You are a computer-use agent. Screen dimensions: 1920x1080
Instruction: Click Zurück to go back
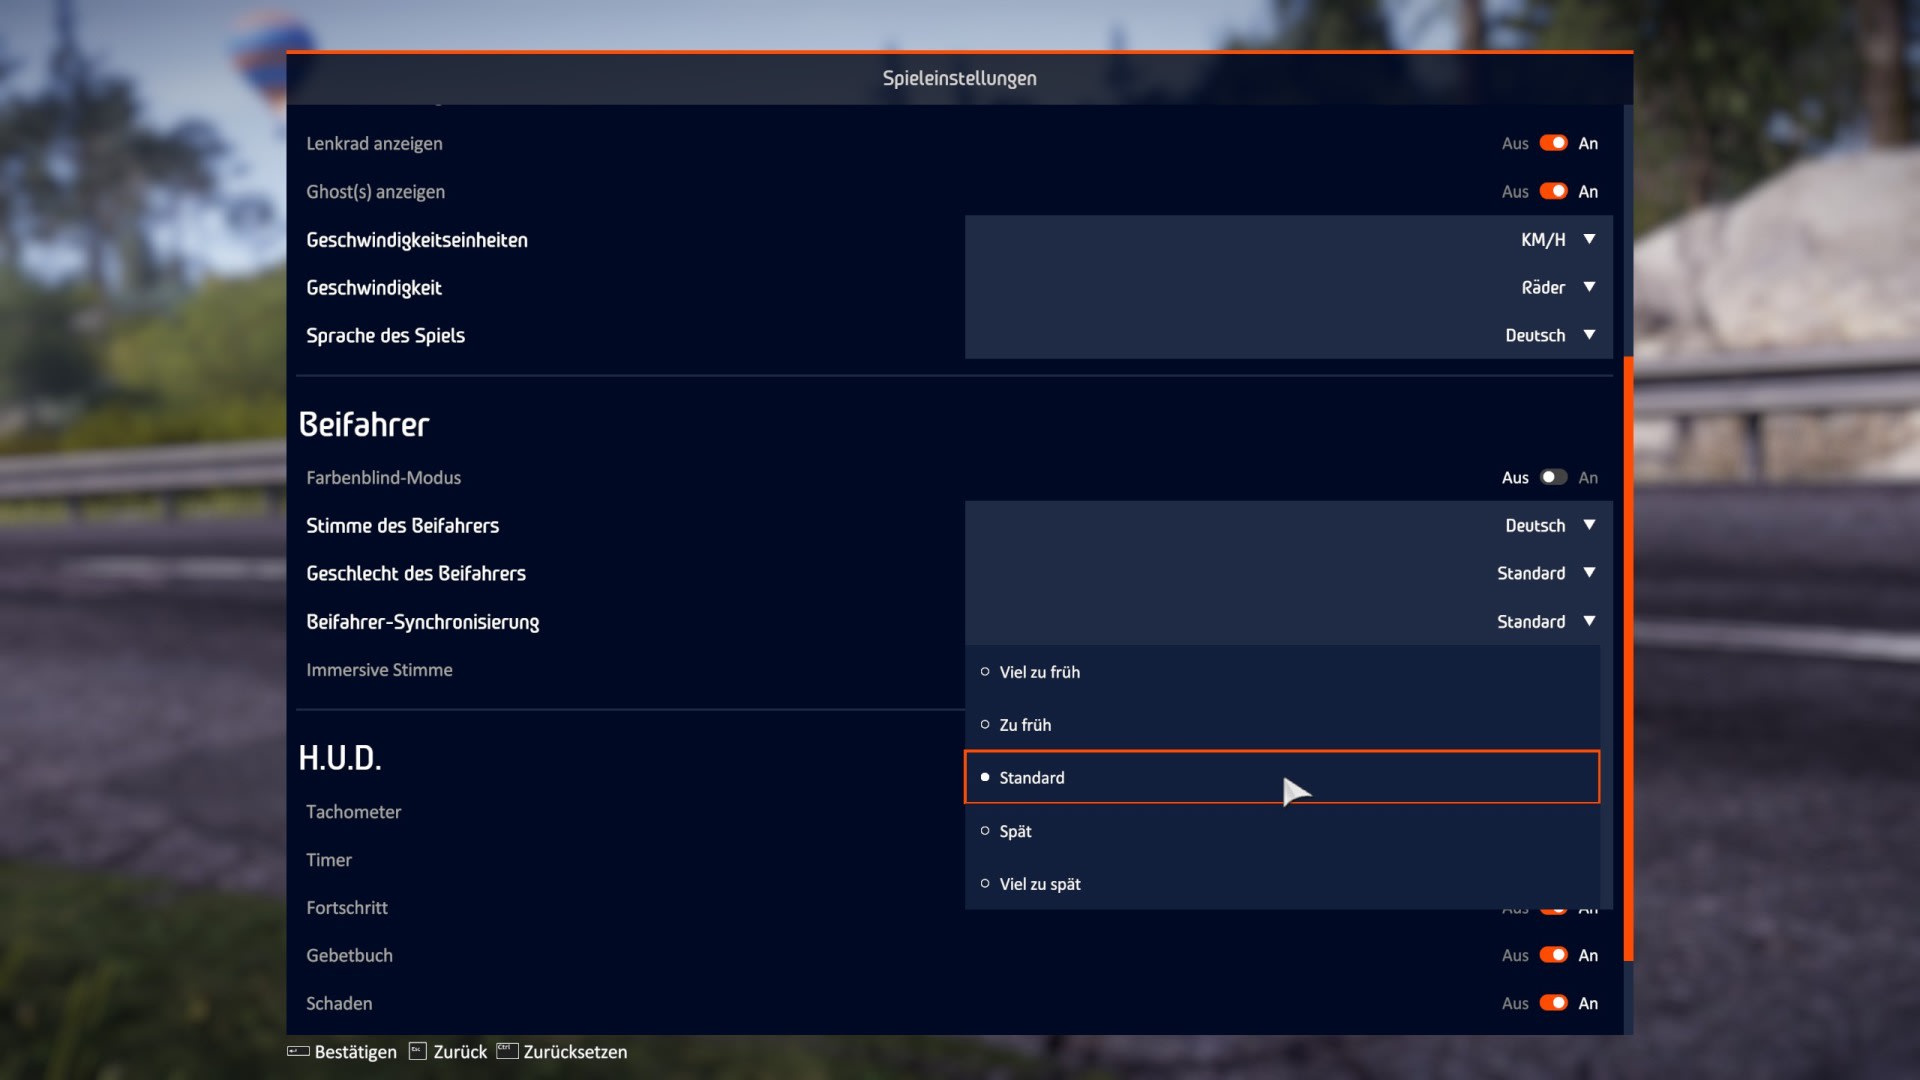pyautogui.click(x=460, y=1052)
